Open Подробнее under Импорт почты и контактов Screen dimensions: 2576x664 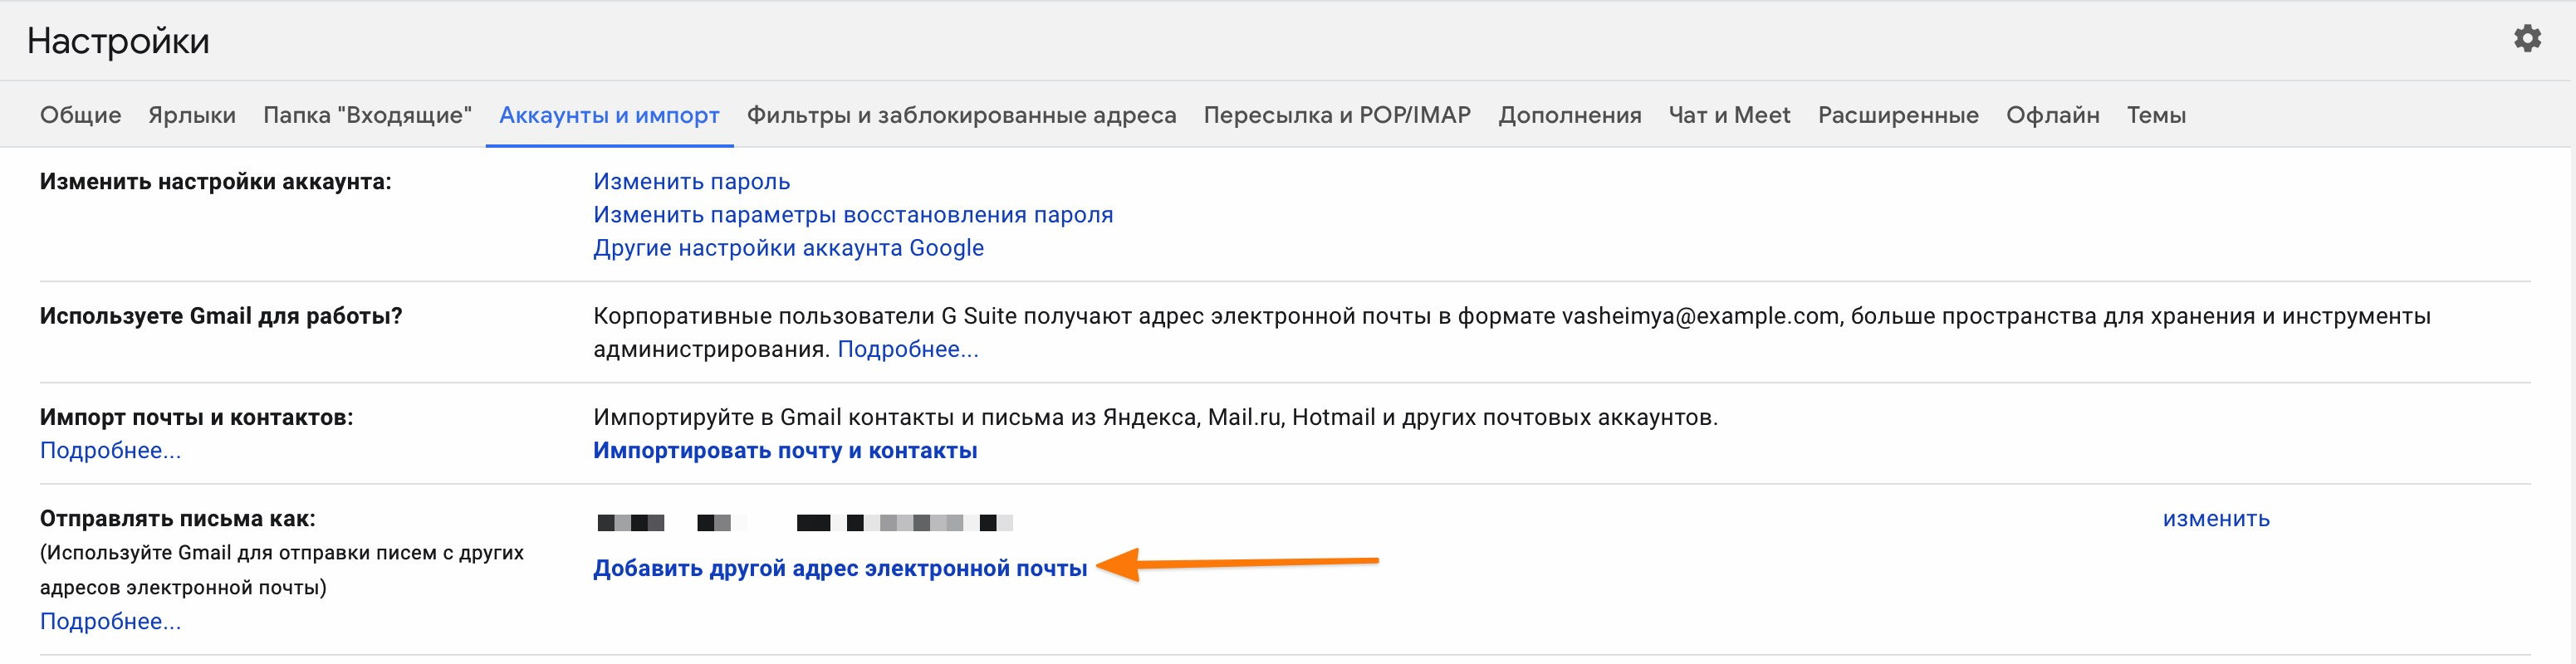110,450
